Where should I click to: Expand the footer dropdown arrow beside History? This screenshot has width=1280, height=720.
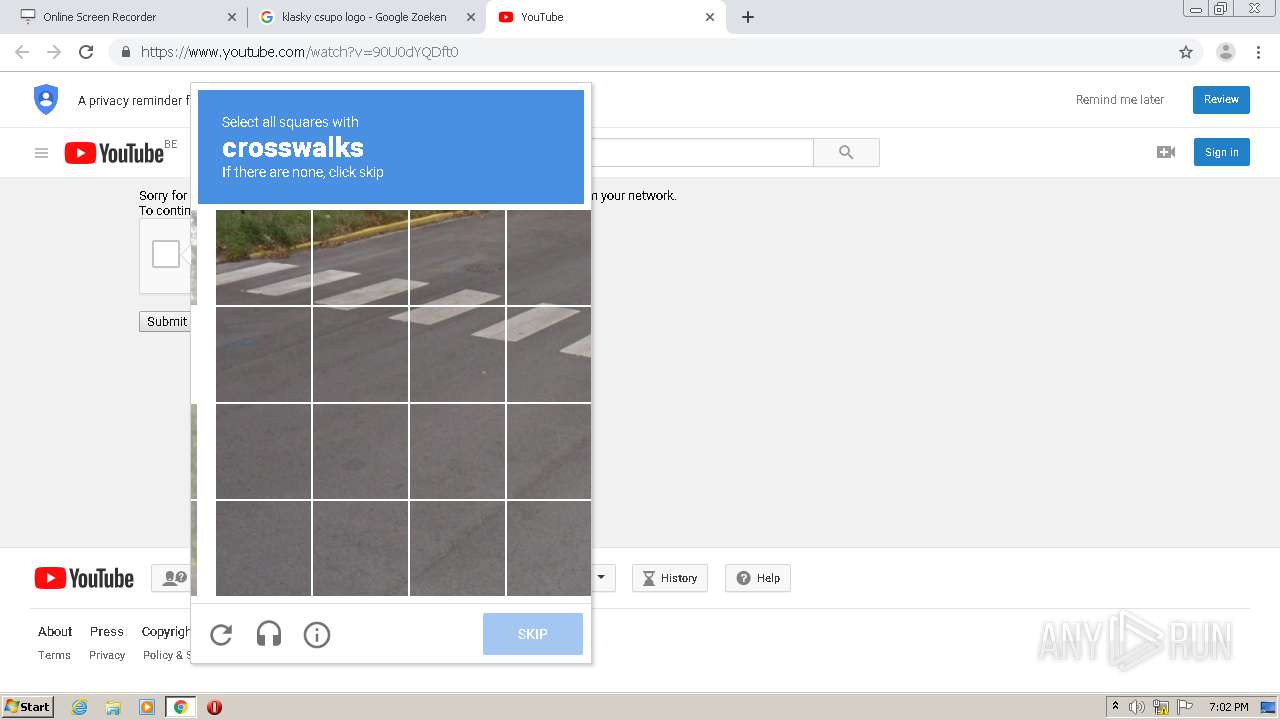(x=601, y=578)
